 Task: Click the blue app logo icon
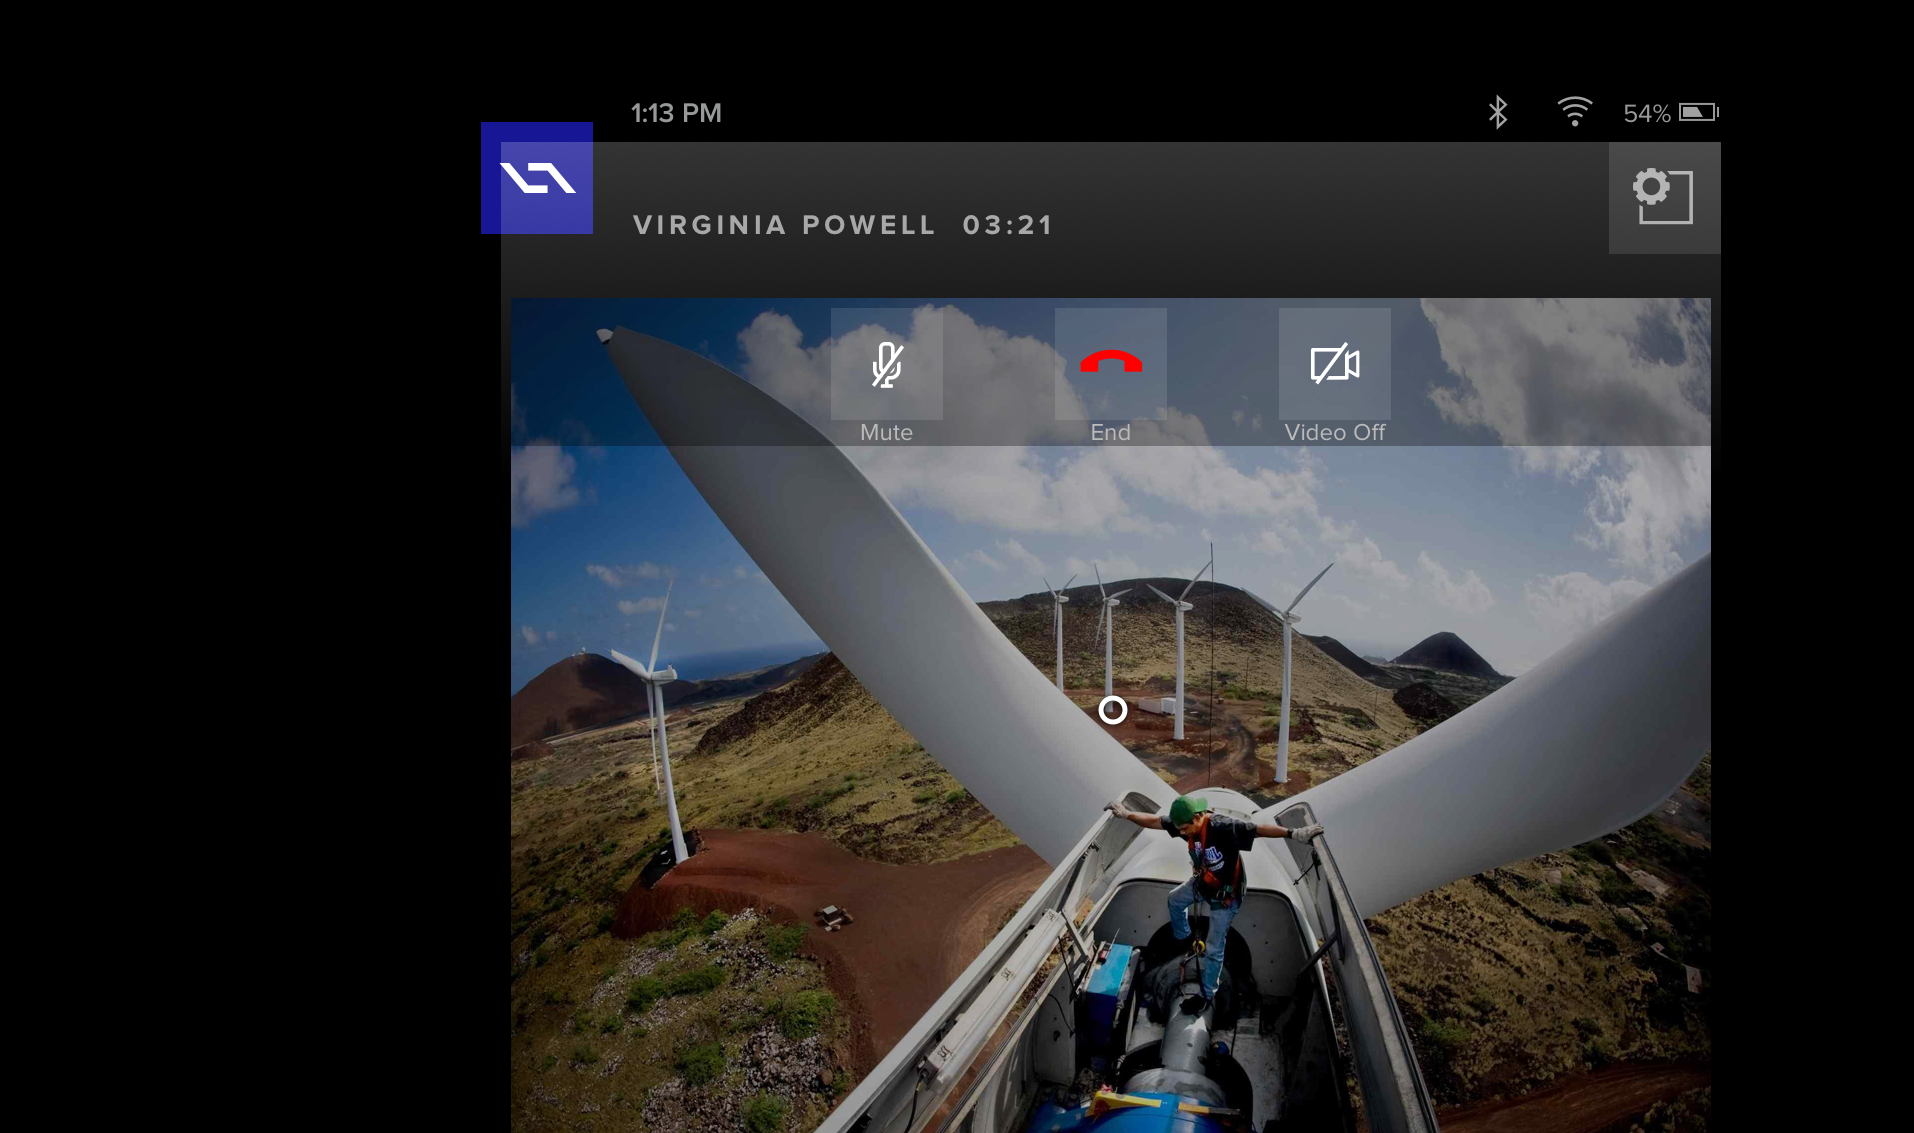[537, 178]
